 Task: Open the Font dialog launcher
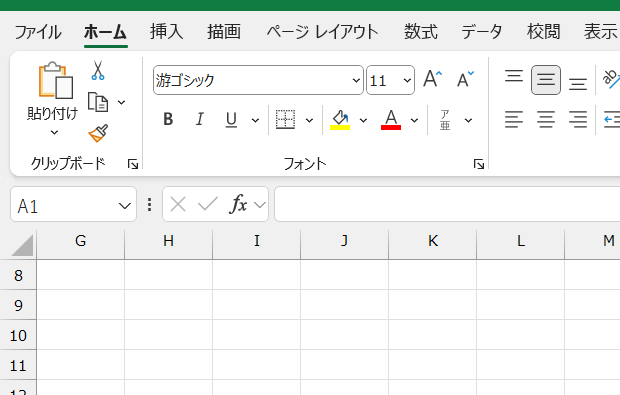479,164
